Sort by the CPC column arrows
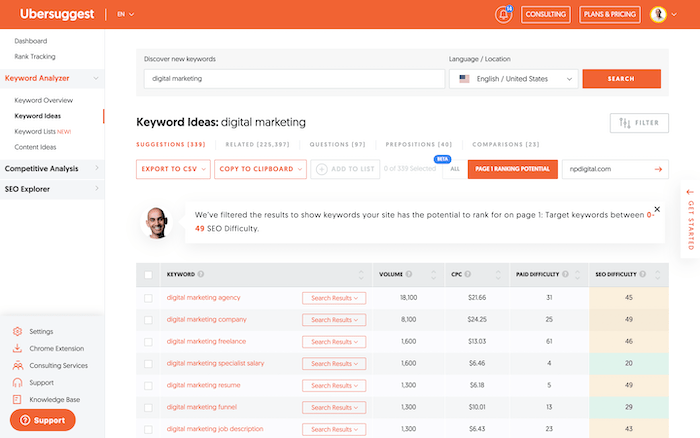This screenshot has height=438, width=700. (x=498, y=275)
